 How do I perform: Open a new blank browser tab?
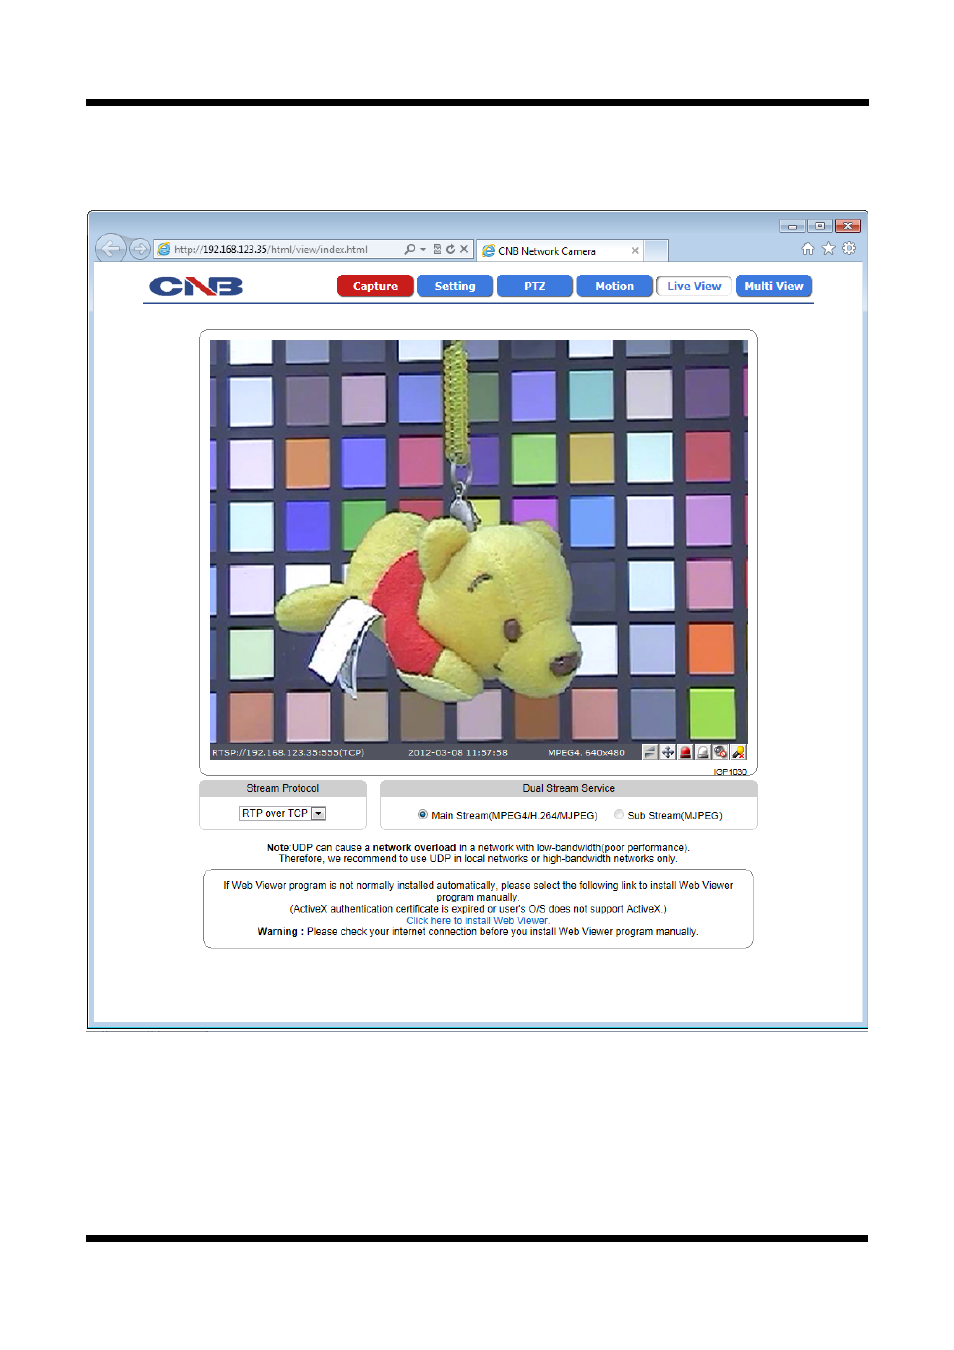pyautogui.click(x=656, y=250)
